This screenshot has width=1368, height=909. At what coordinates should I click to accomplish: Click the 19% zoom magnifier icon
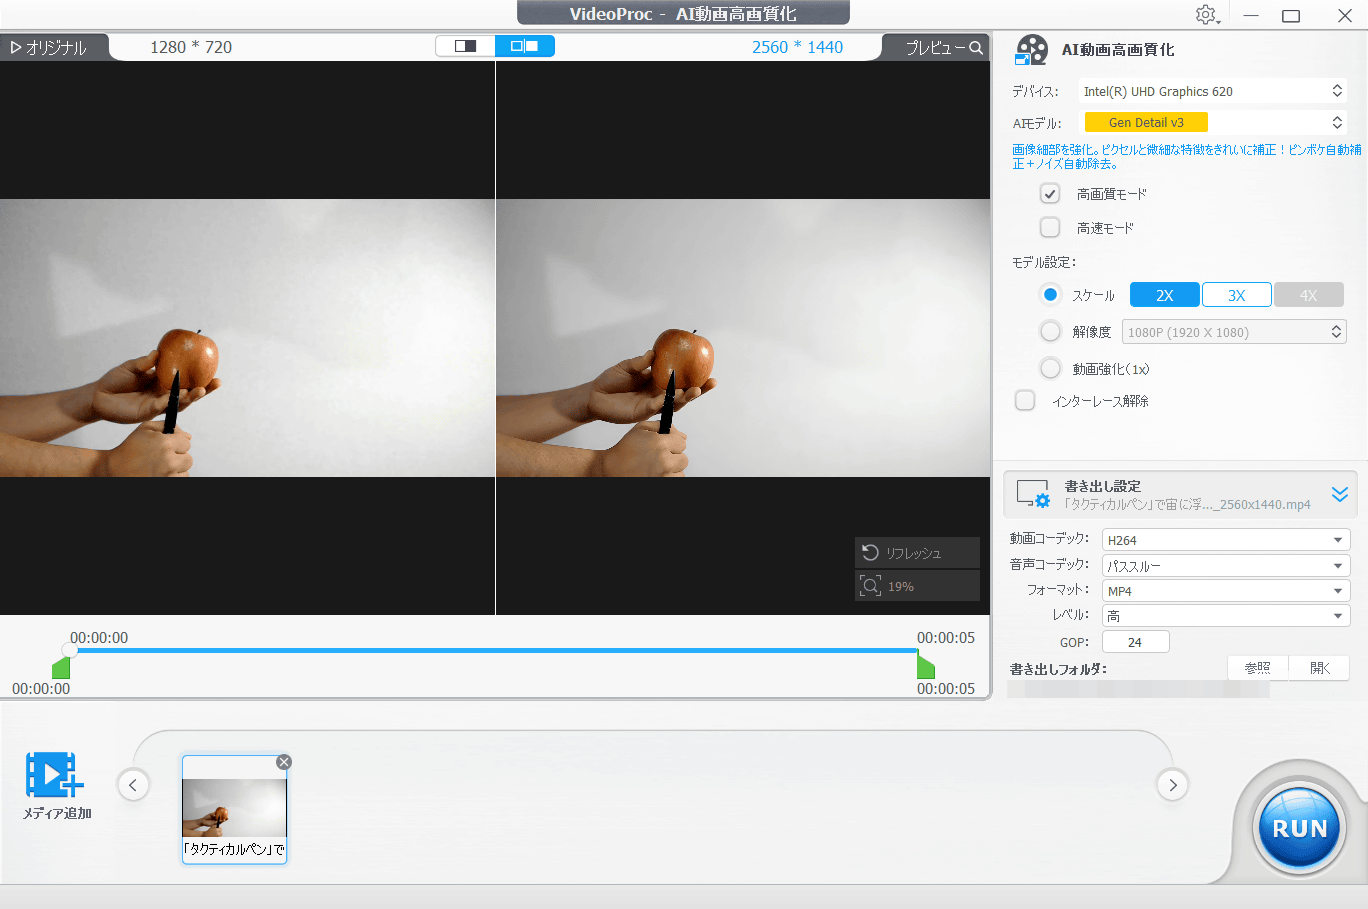[x=870, y=586]
